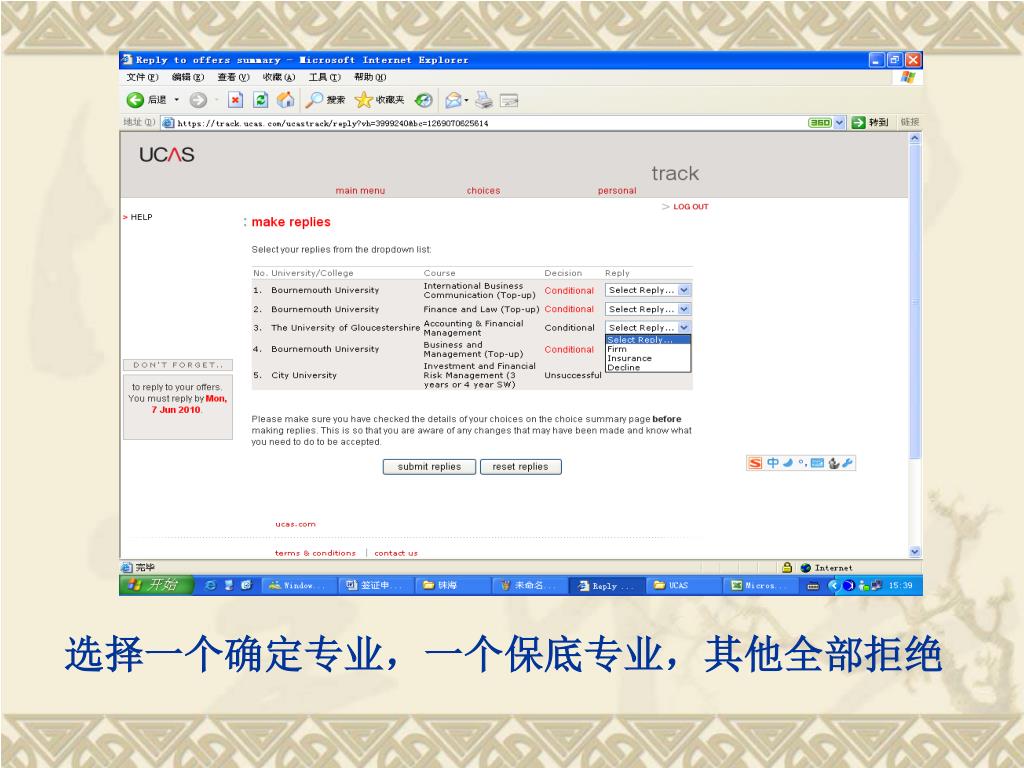The image size is (1024, 768).
Task: Stop page loading with the red X
Action: 235,100
